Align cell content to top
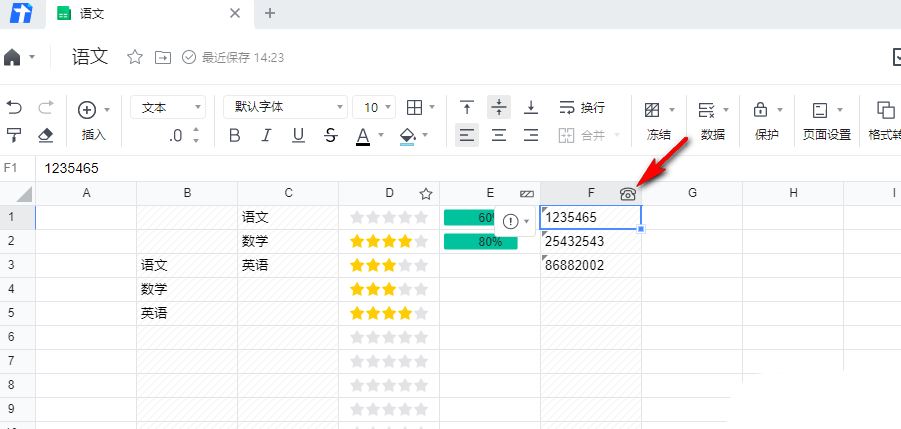This screenshot has width=901, height=429. [x=467, y=107]
